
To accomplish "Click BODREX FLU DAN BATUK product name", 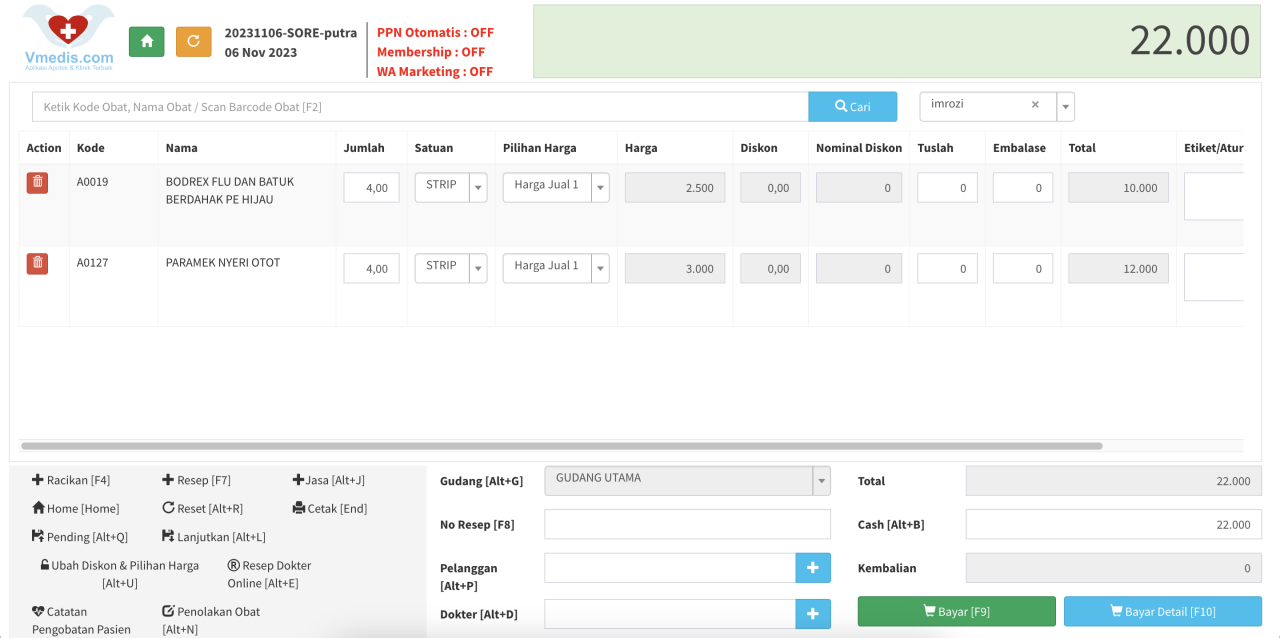I will 230,191.
